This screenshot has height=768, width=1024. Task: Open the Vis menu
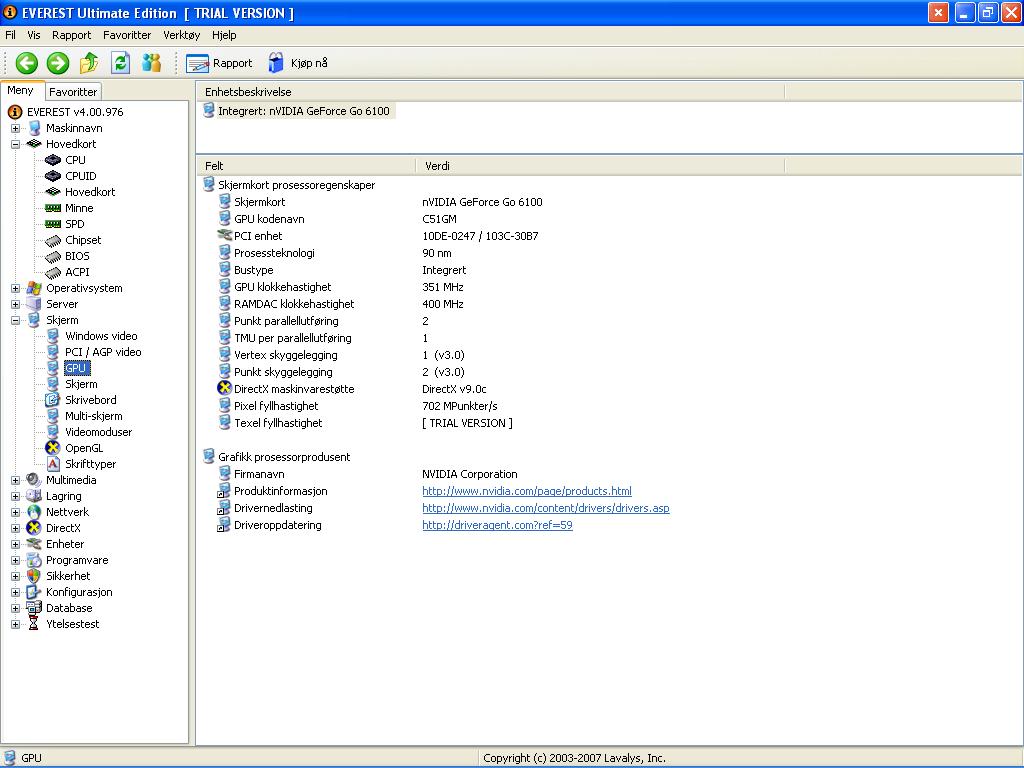(x=34, y=35)
